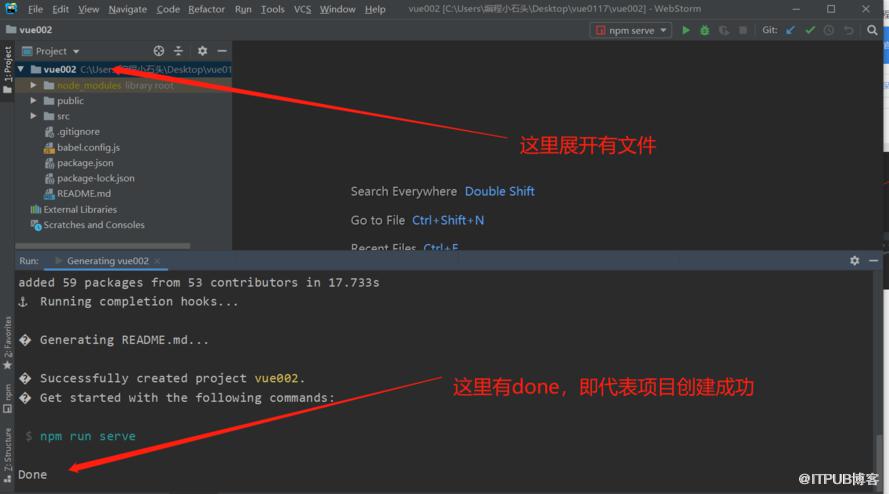Commit changes with green checkmark

810,30
